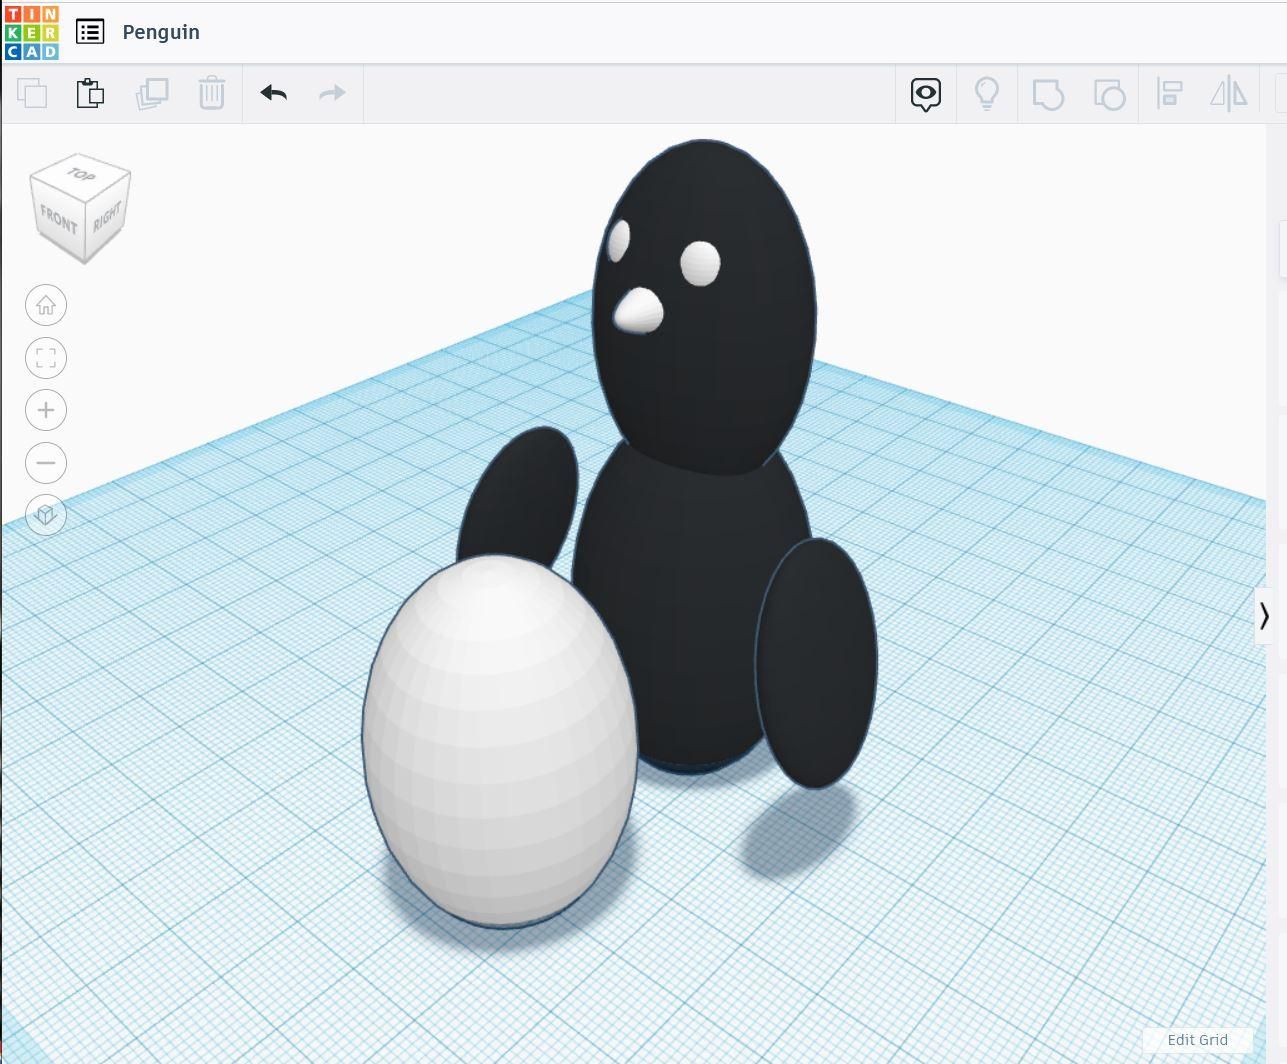Fit all objects in view
Image resolution: width=1287 pixels, height=1064 pixels.
click(x=45, y=357)
